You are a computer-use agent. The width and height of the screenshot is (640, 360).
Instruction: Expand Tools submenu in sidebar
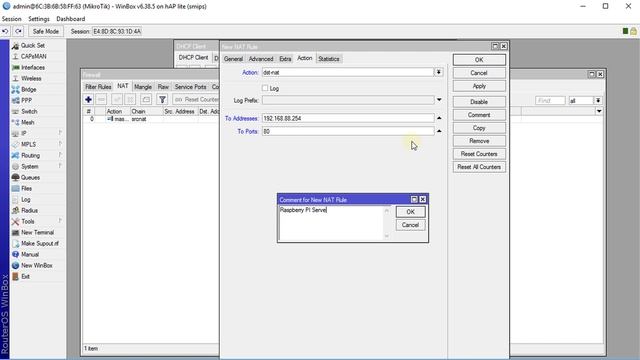coord(37,222)
